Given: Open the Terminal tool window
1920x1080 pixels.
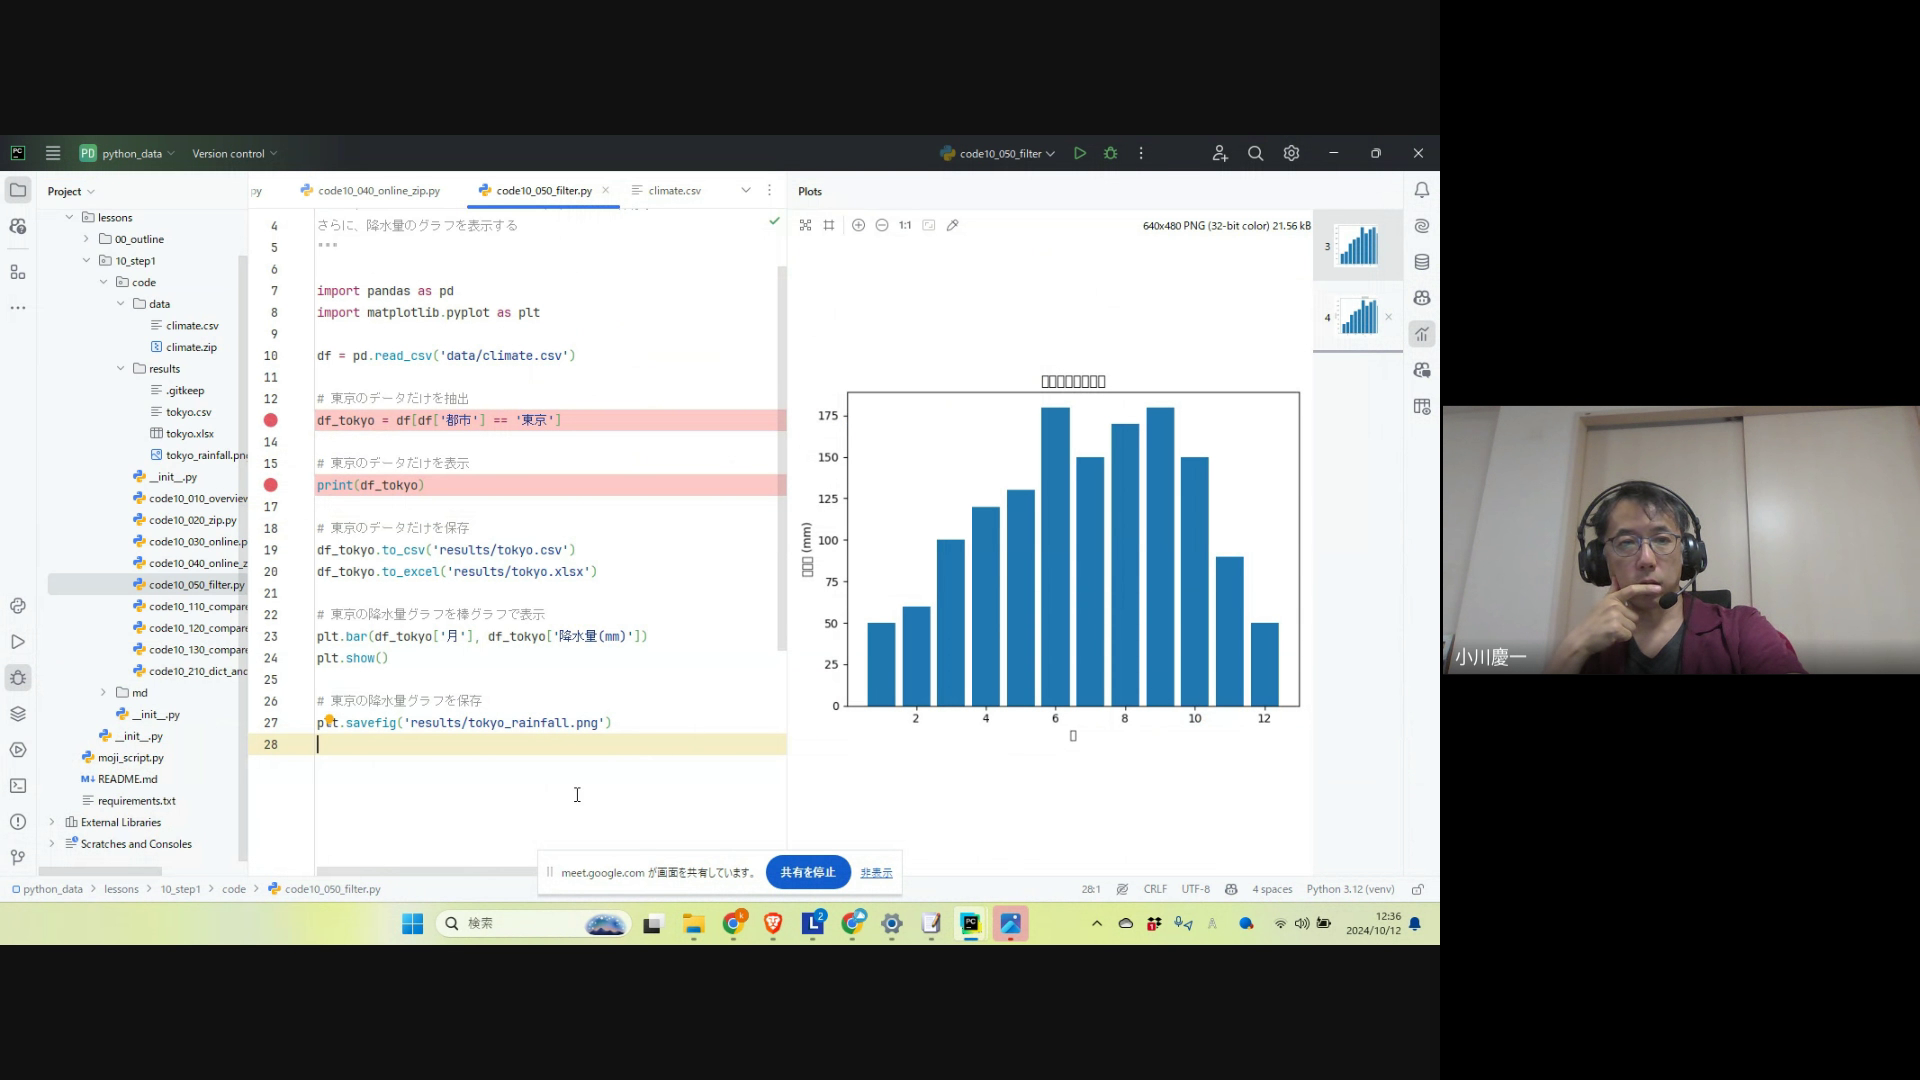Looking at the screenshot, I should pos(18,786).
